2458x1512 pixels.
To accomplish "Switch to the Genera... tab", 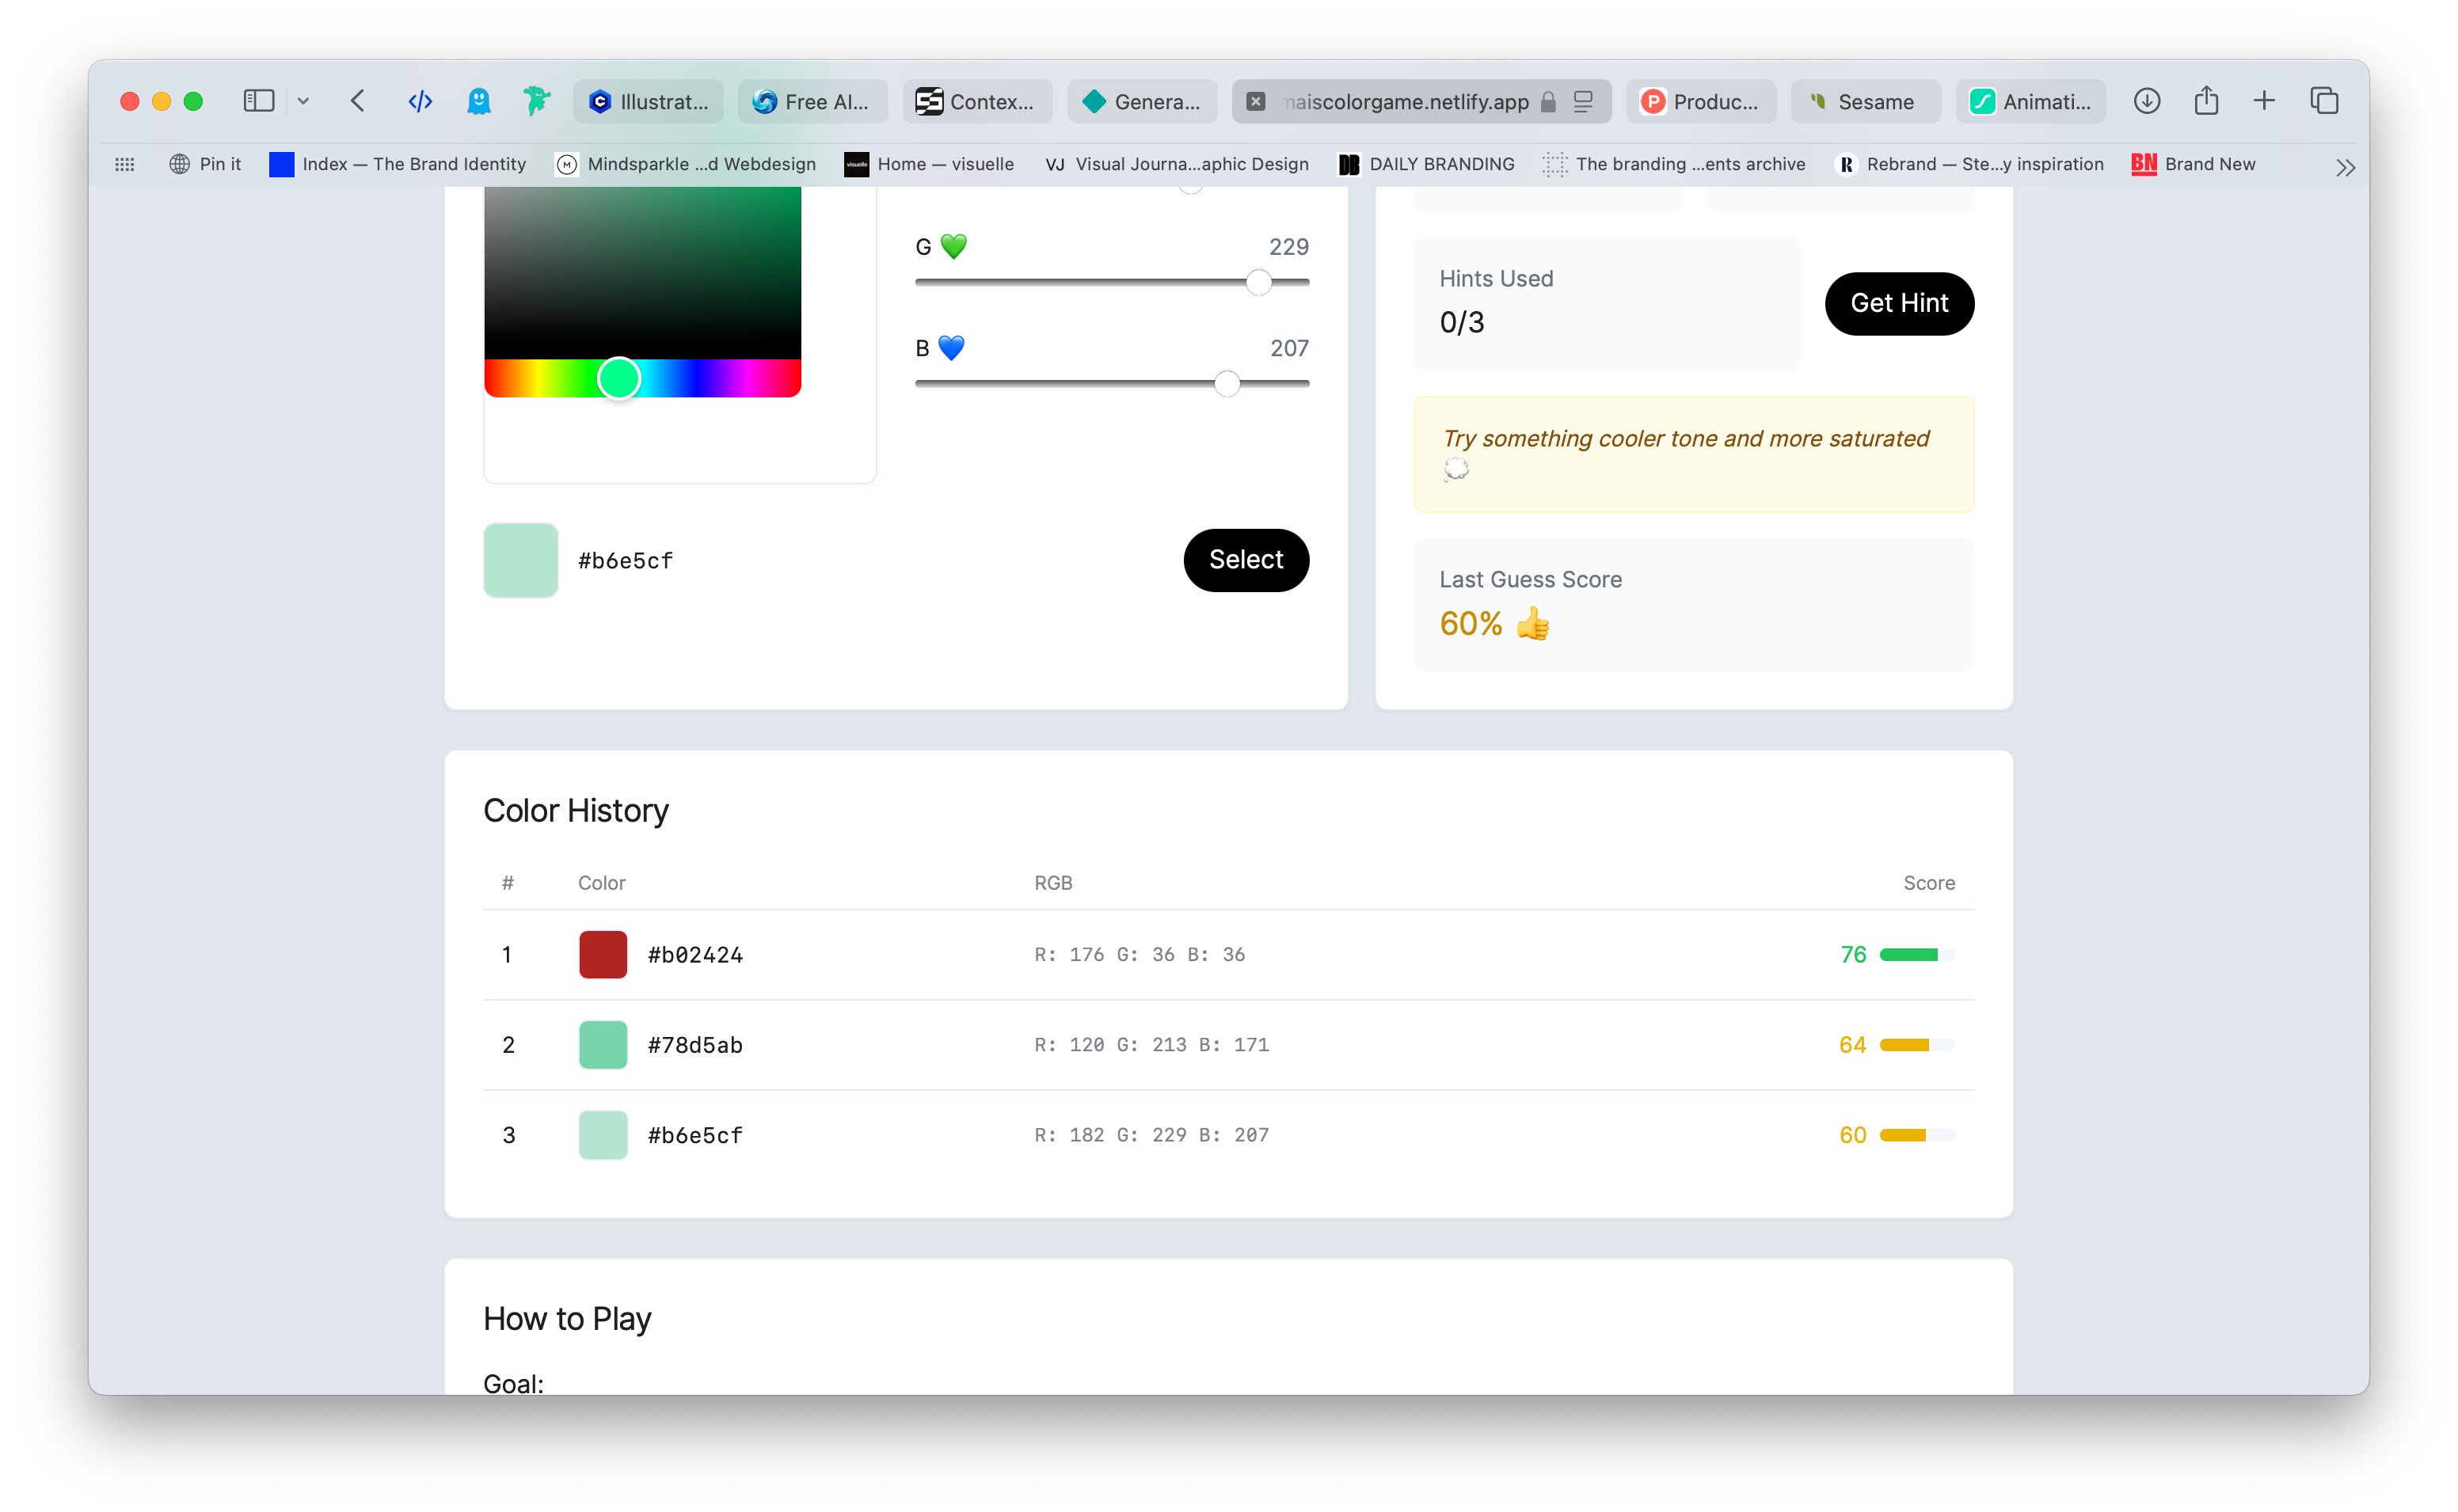I will [1142, 101].
